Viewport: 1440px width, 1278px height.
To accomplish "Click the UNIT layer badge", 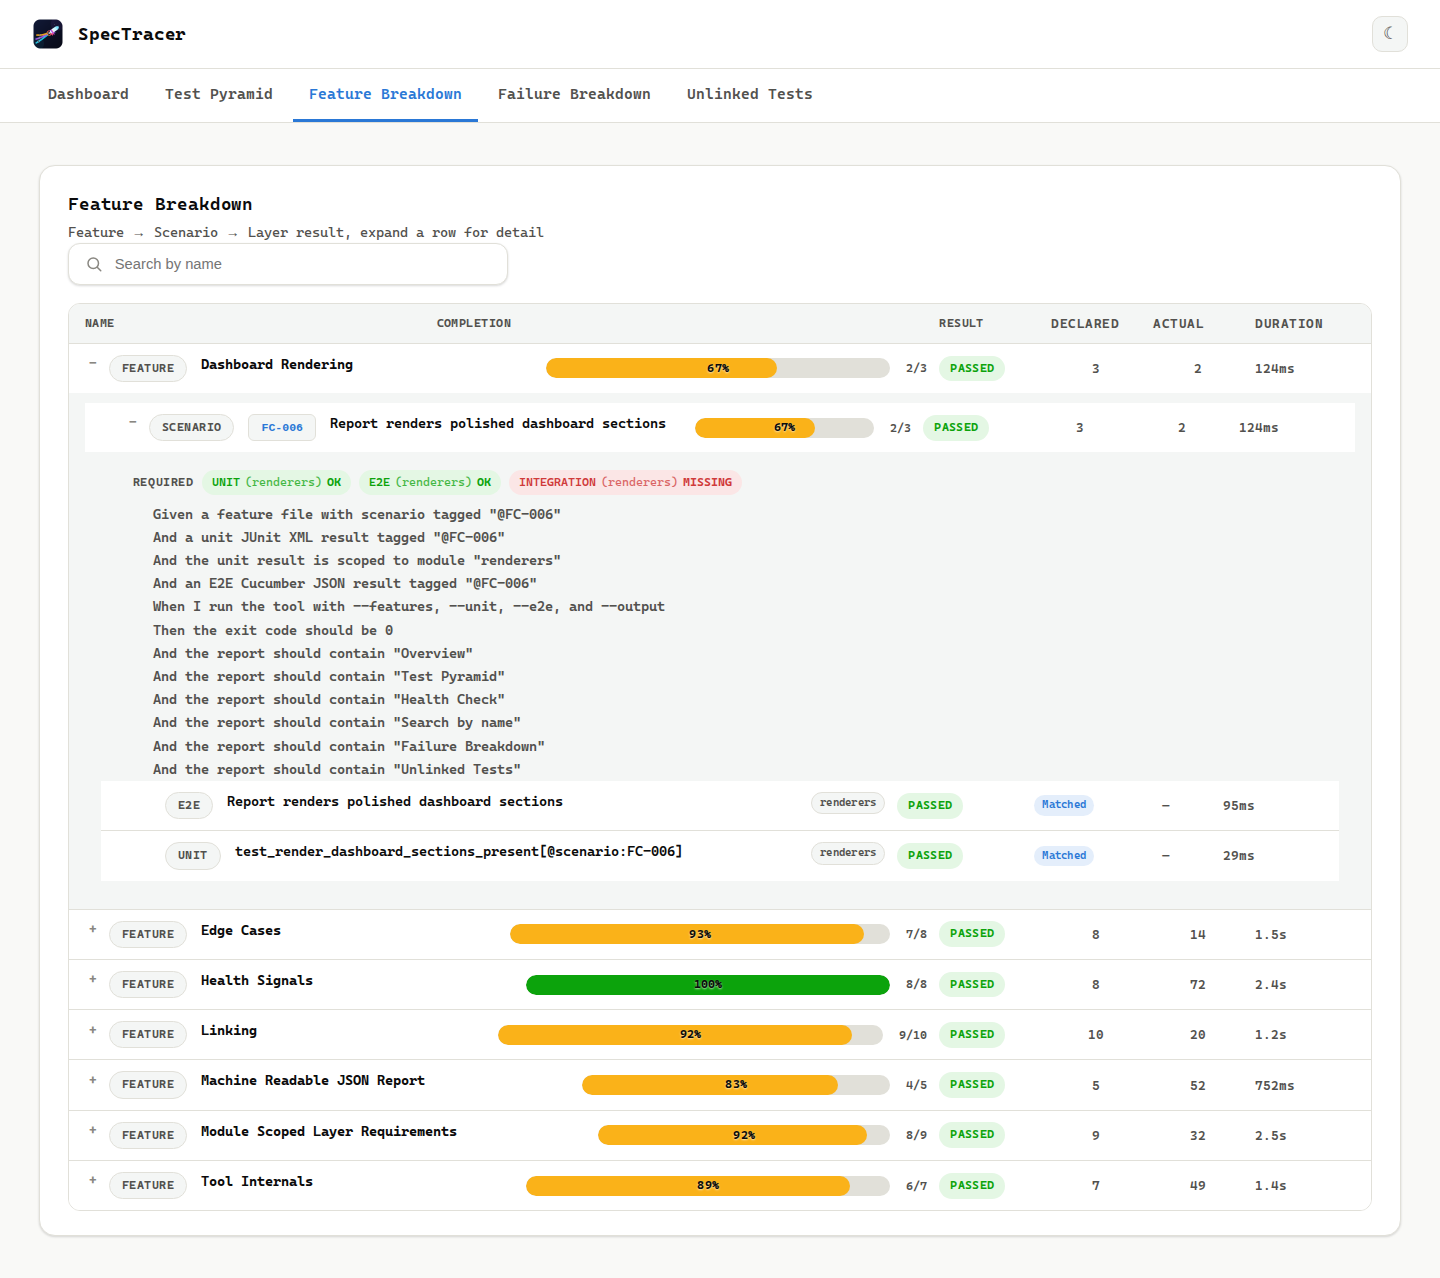I will [193, 855].
